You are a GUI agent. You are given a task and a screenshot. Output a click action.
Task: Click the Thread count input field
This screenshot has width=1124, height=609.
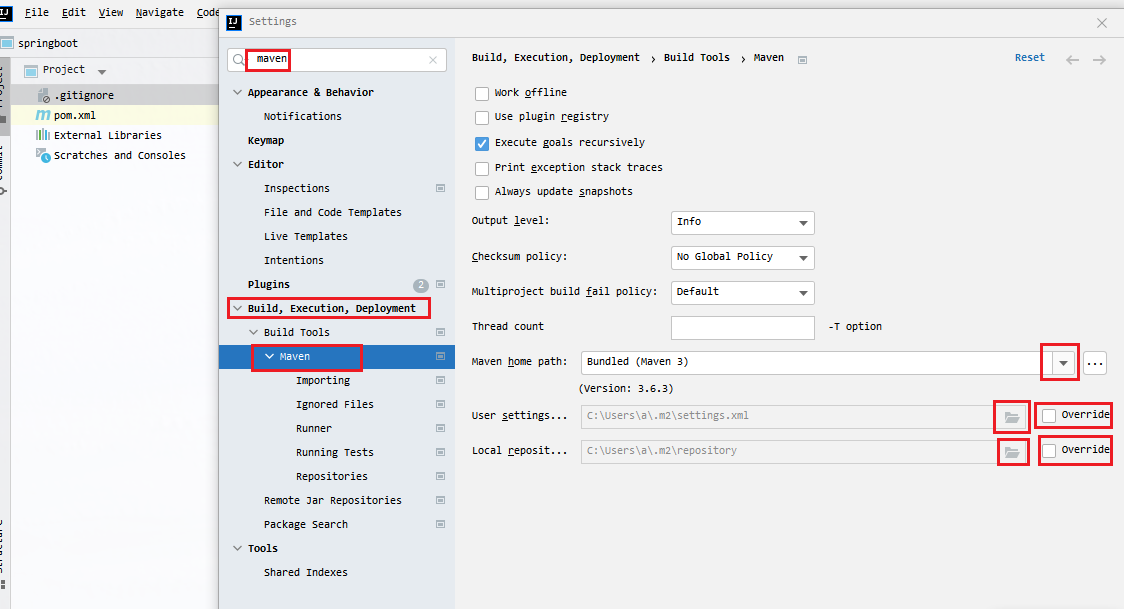(x=743, y=327)
